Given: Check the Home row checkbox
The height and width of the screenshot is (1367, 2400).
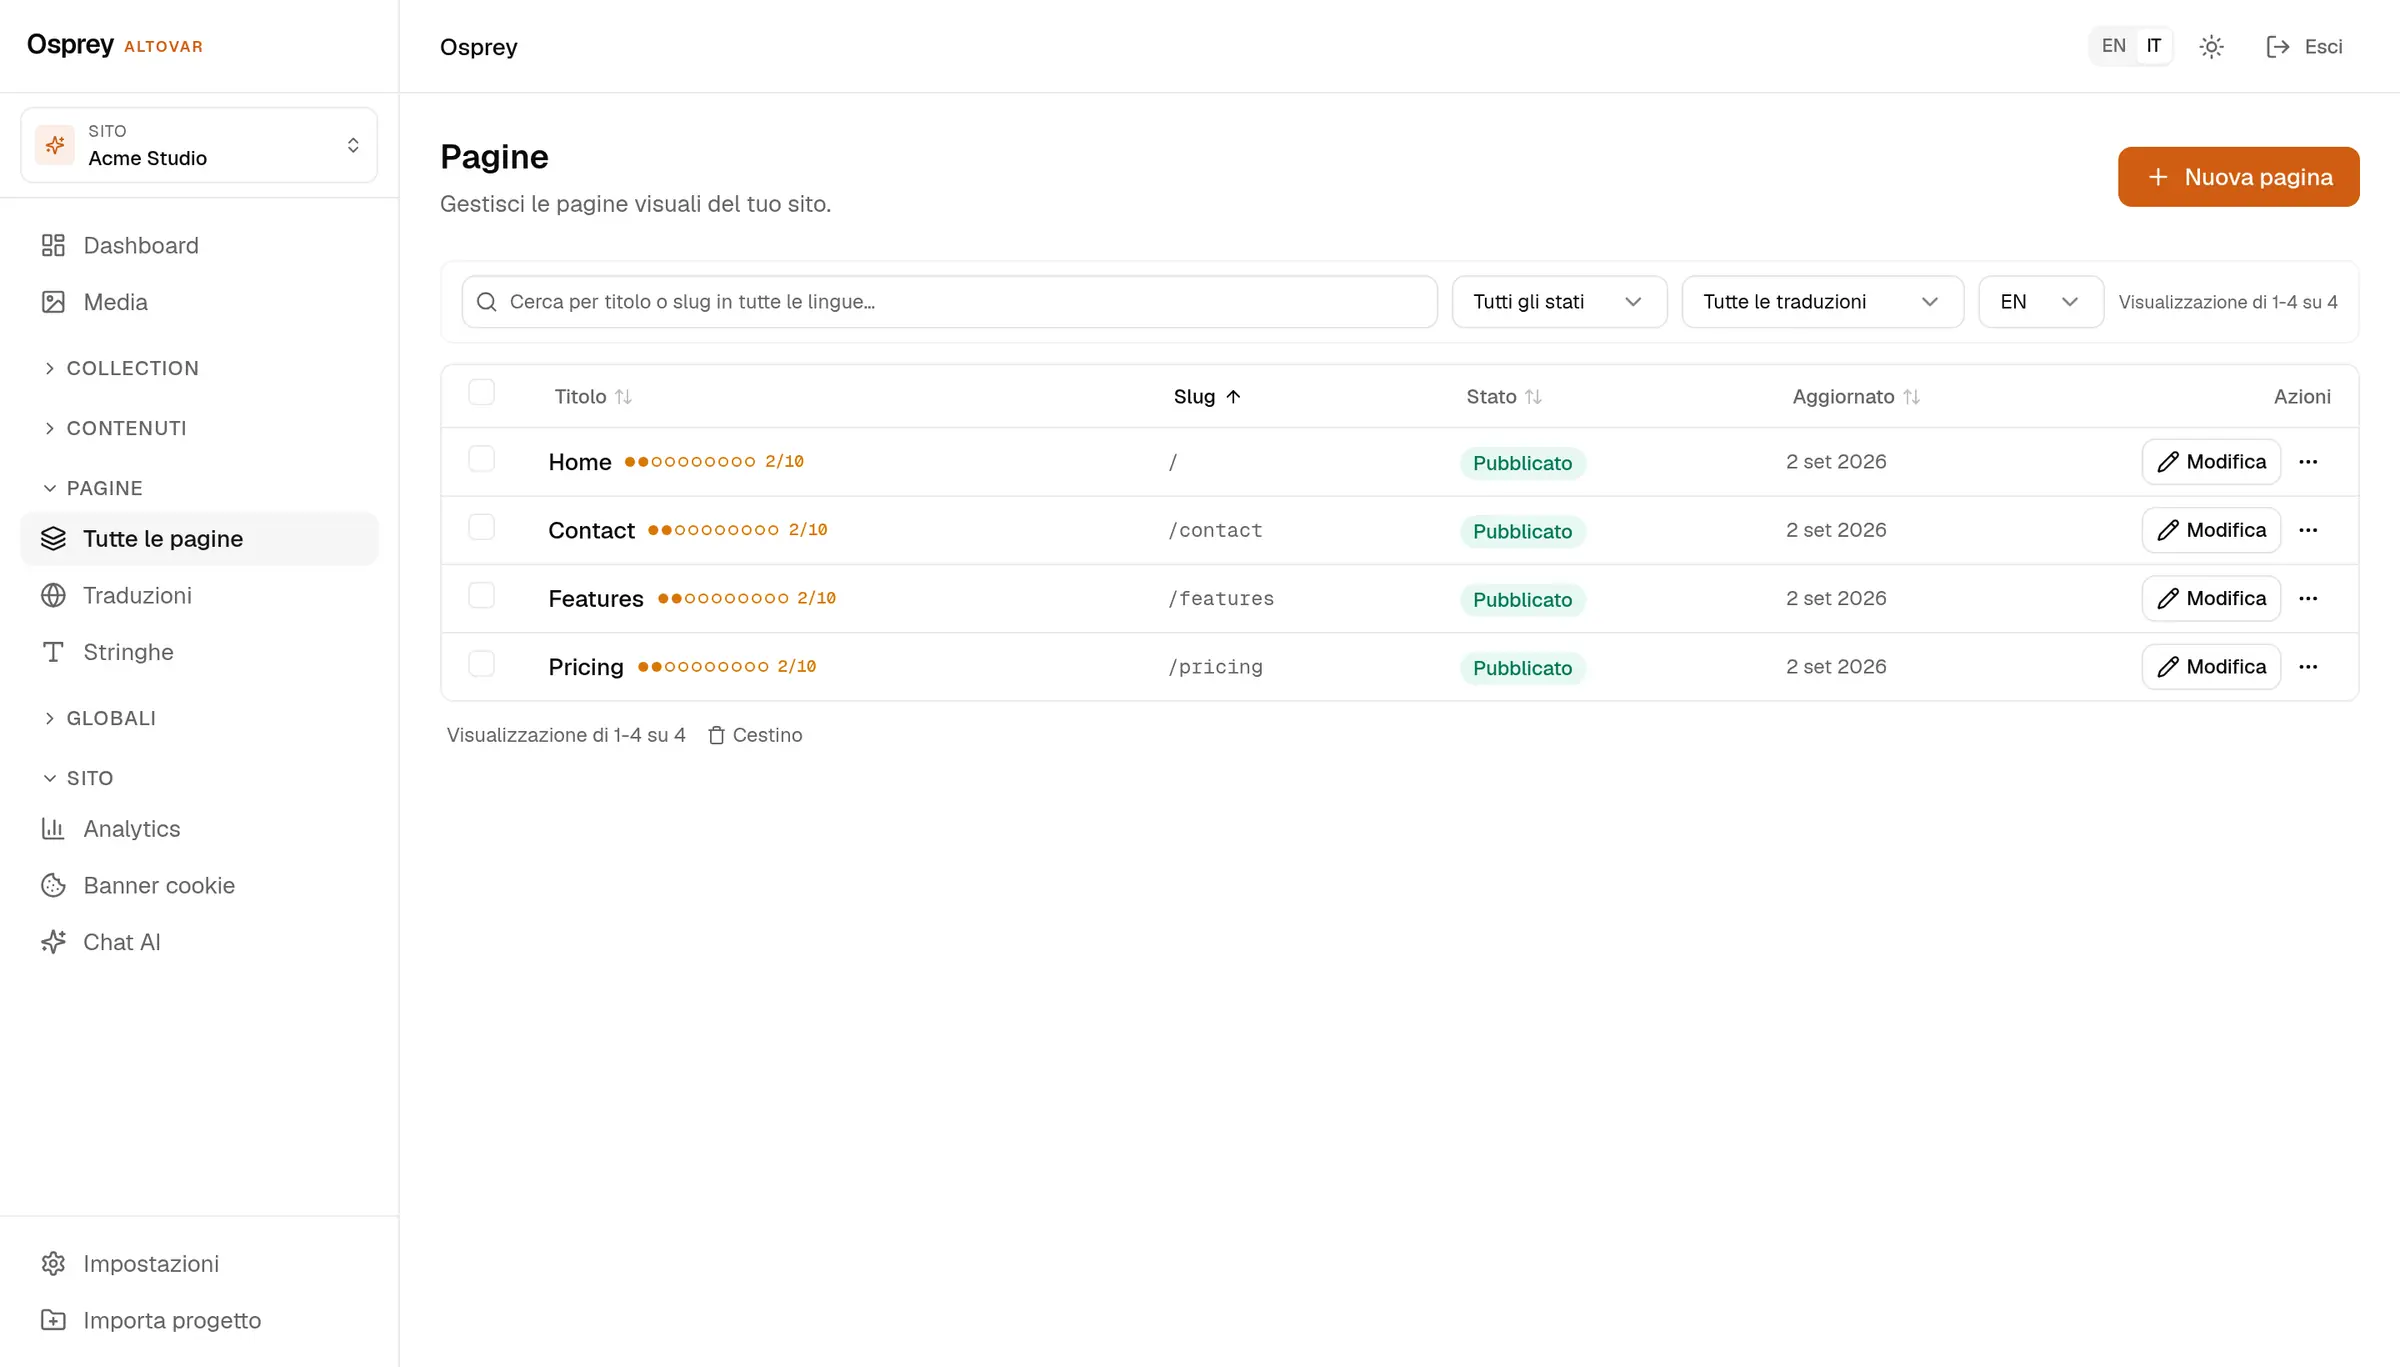Looking at the screenshot, I should point(481,458).
